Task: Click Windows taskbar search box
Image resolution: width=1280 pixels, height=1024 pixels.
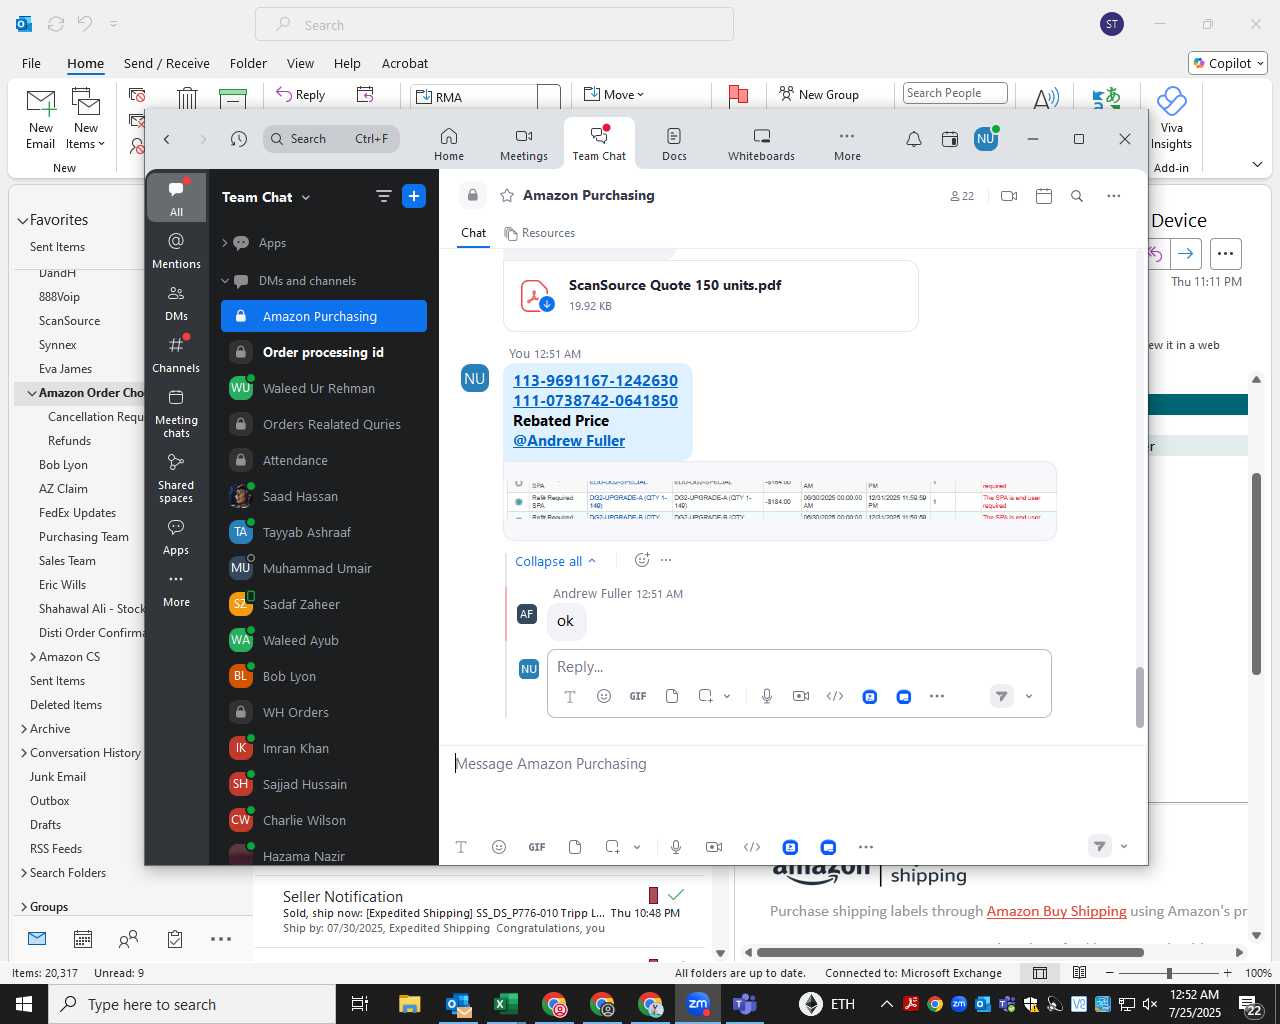Action: (192, 1004)
